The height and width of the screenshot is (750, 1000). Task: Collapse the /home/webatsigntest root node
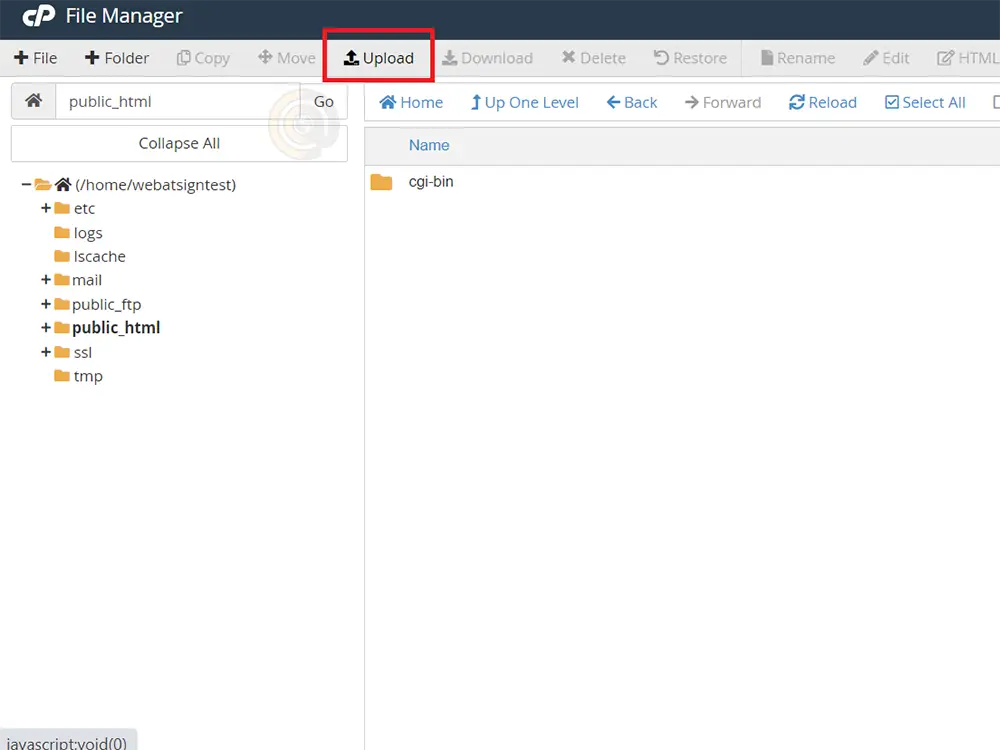26,184
